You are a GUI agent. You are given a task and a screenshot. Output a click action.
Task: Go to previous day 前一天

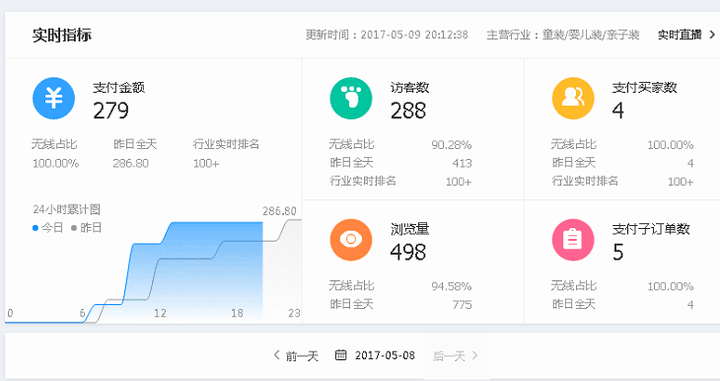[302, 356]
